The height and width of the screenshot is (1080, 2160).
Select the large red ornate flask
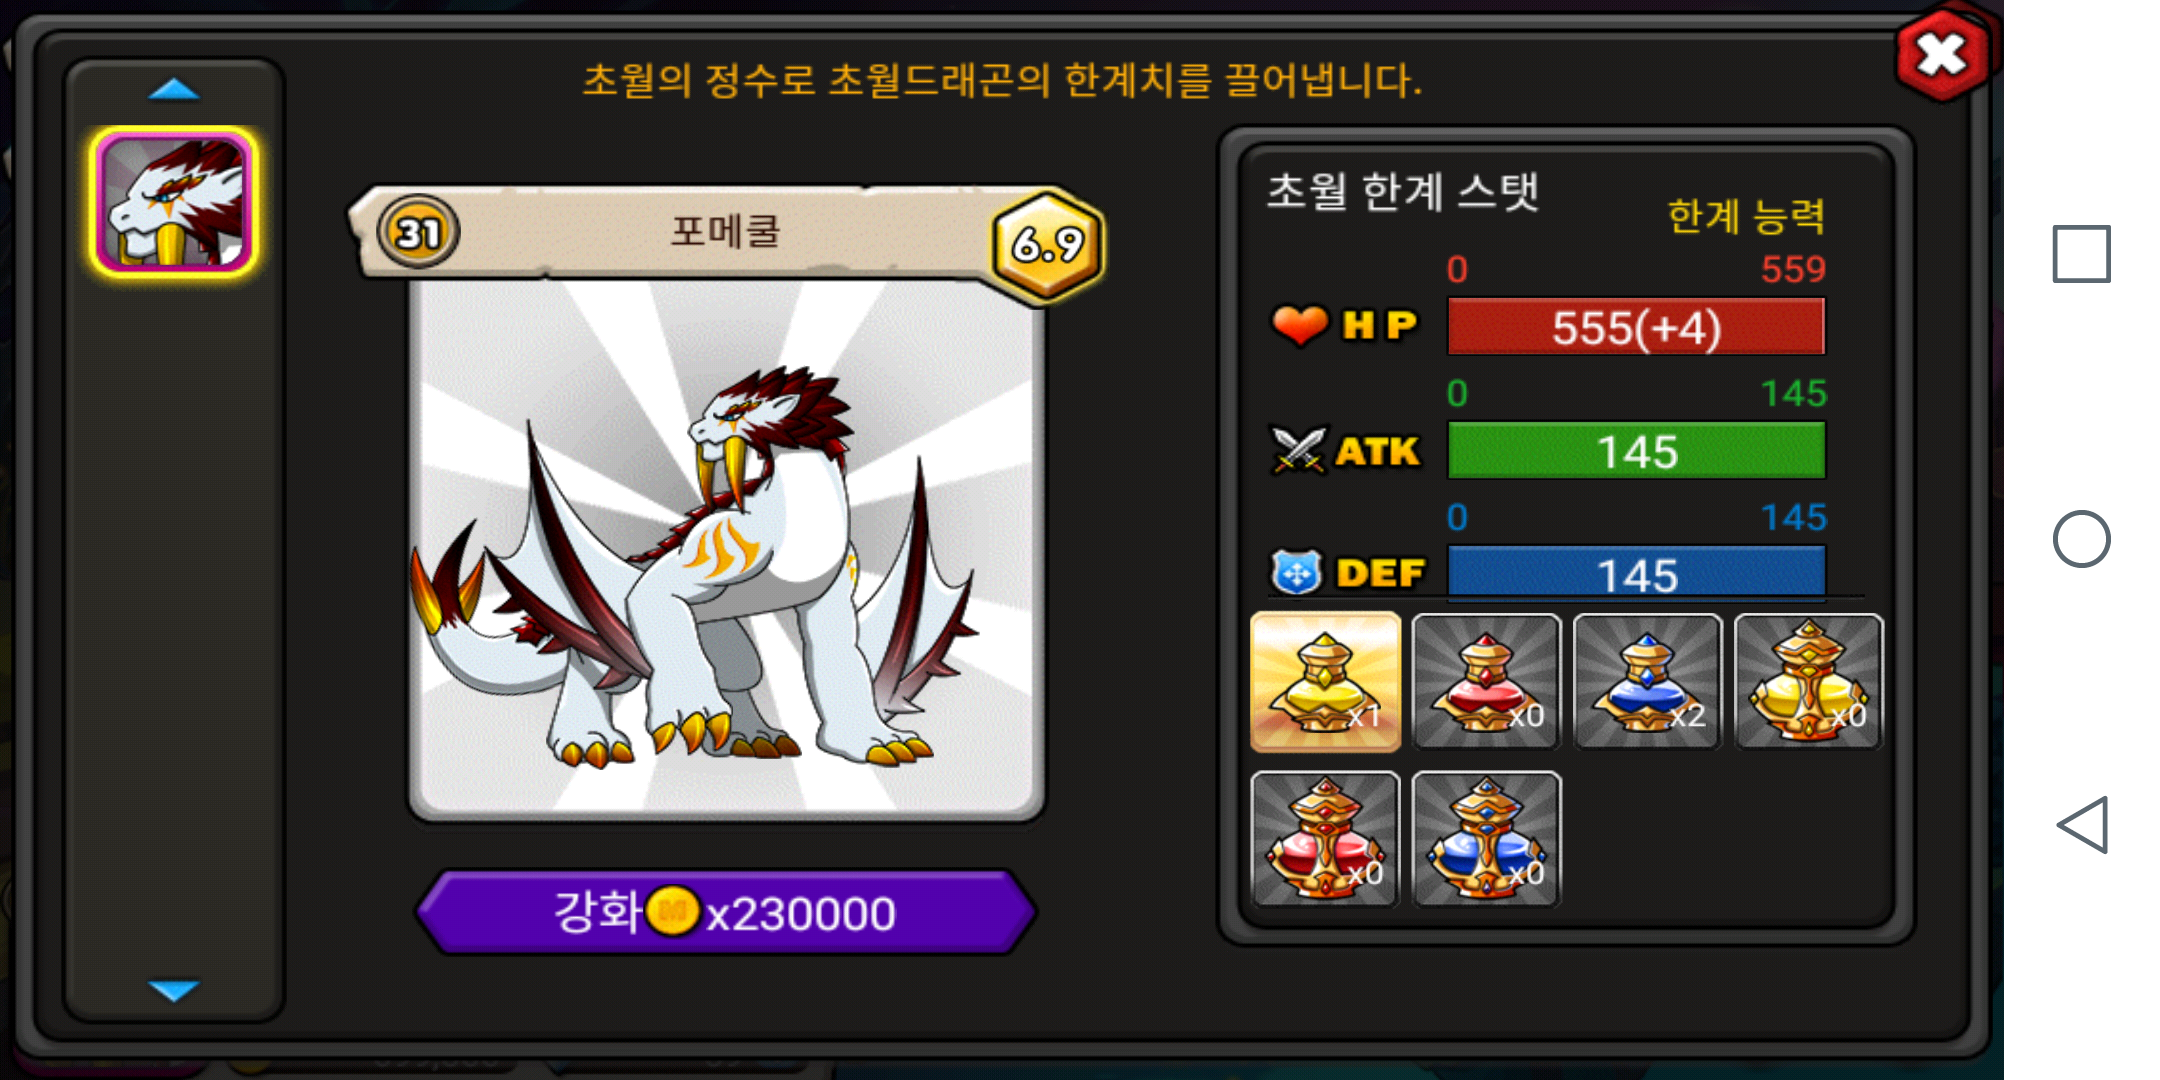click(1325, 839)
